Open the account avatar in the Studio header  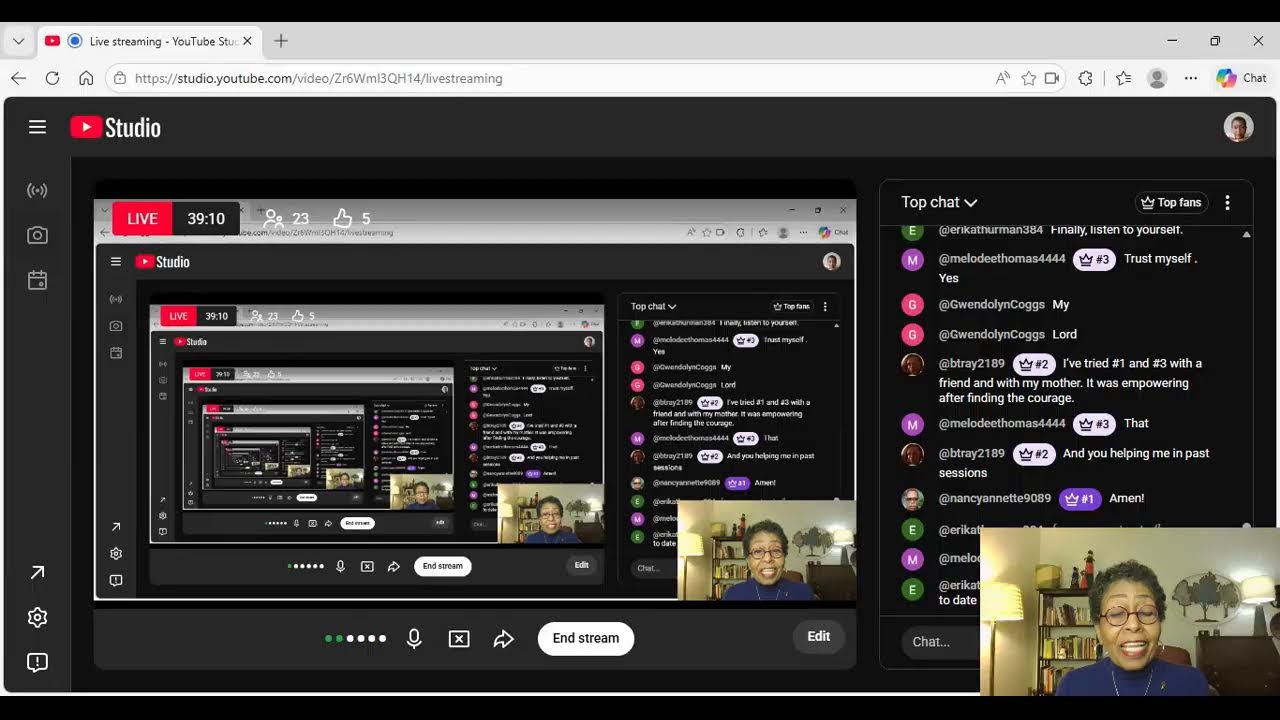(x=1238, y=127)
